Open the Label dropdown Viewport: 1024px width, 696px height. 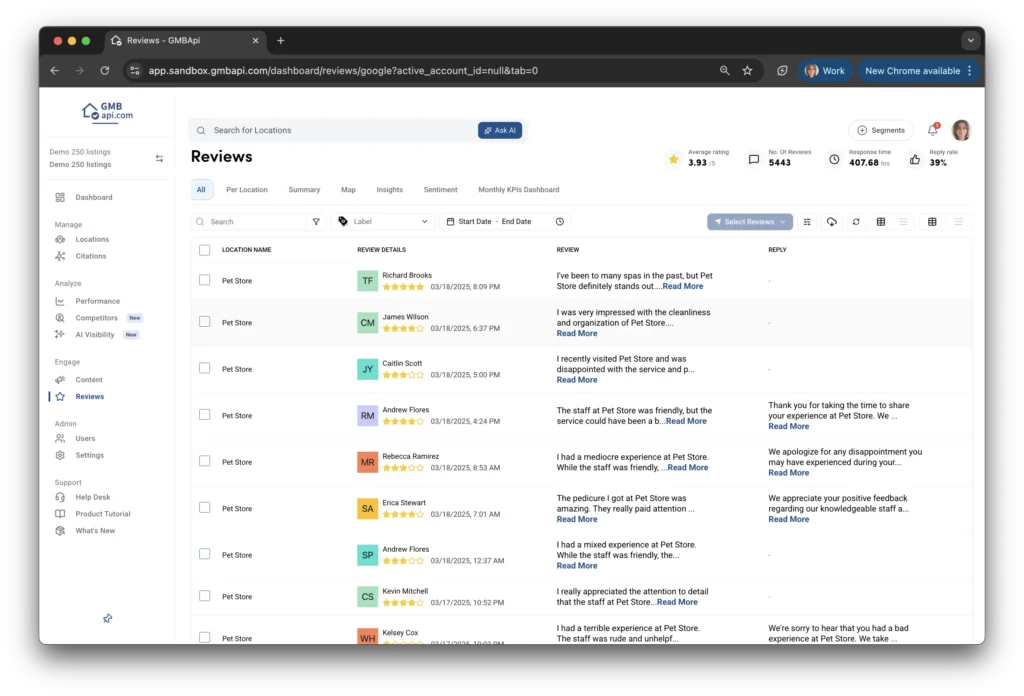click(x=383, y=222)
